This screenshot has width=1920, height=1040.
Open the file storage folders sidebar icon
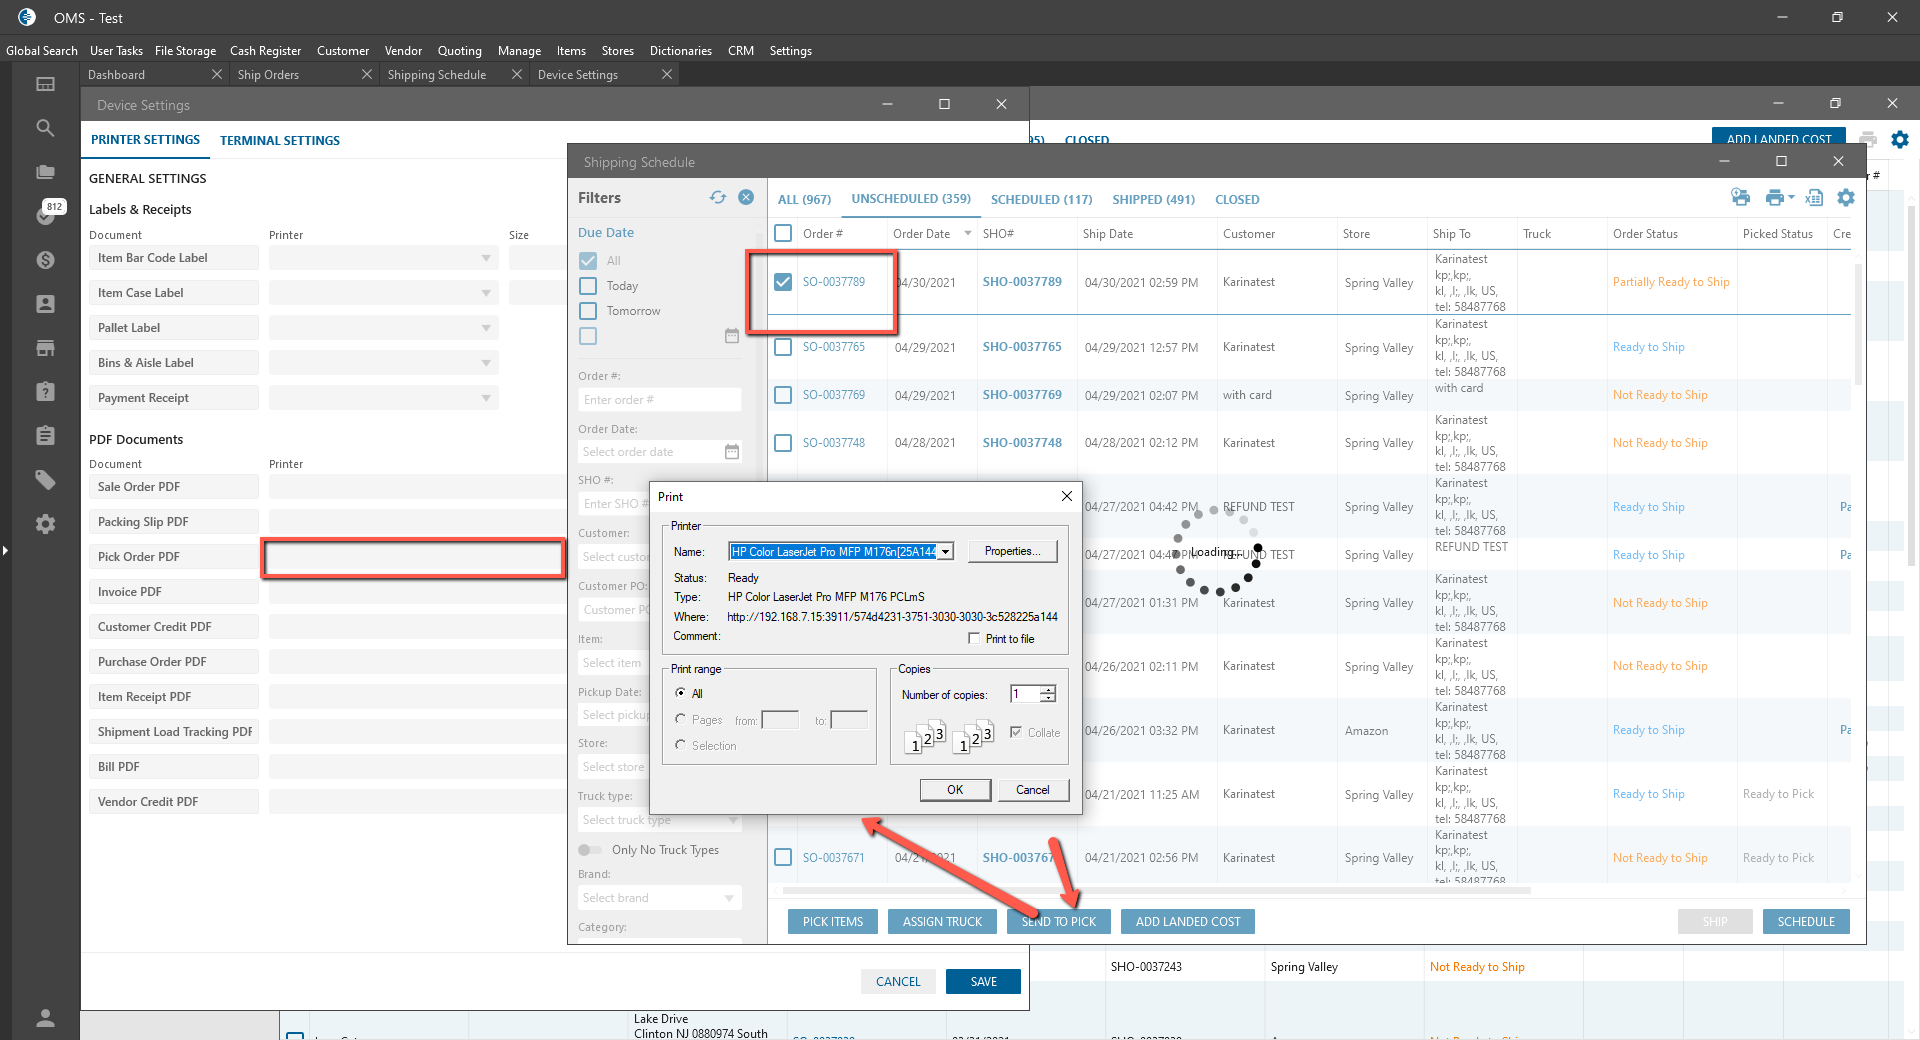(45, 172)
